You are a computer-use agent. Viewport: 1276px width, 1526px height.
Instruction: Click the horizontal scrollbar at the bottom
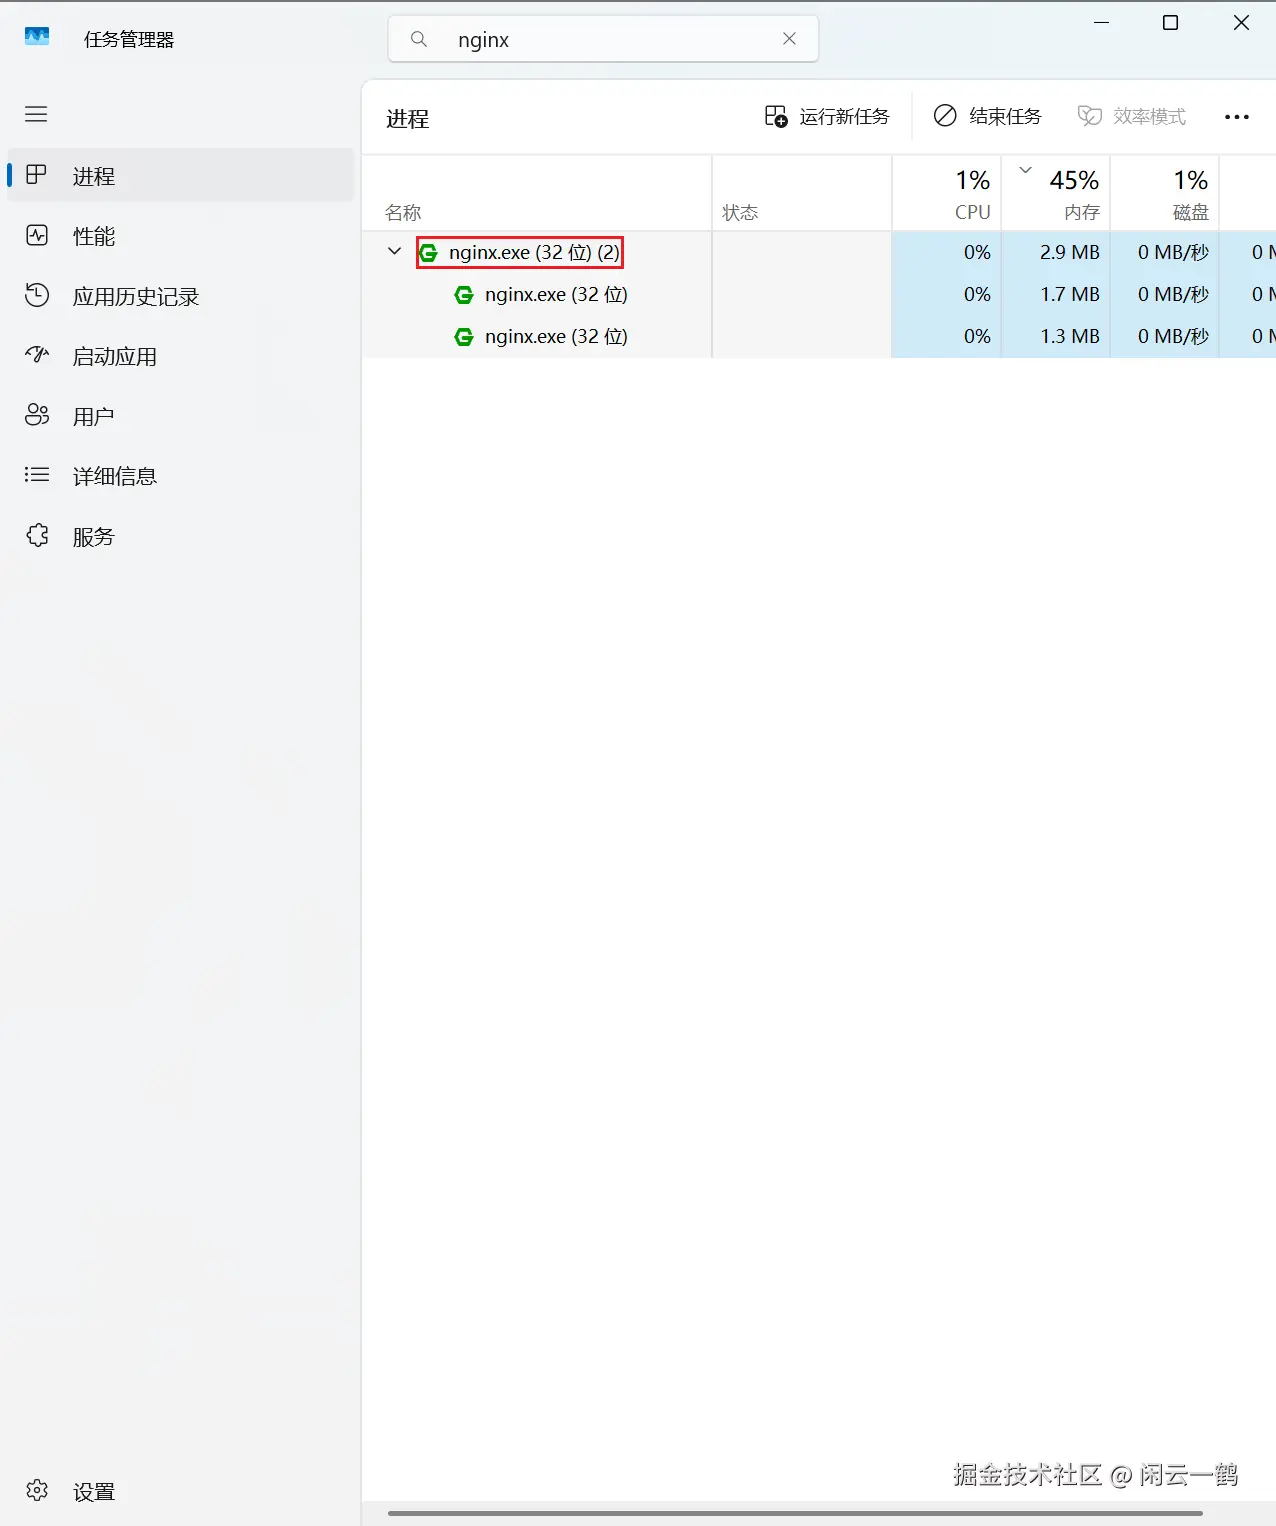[795, 1513]
